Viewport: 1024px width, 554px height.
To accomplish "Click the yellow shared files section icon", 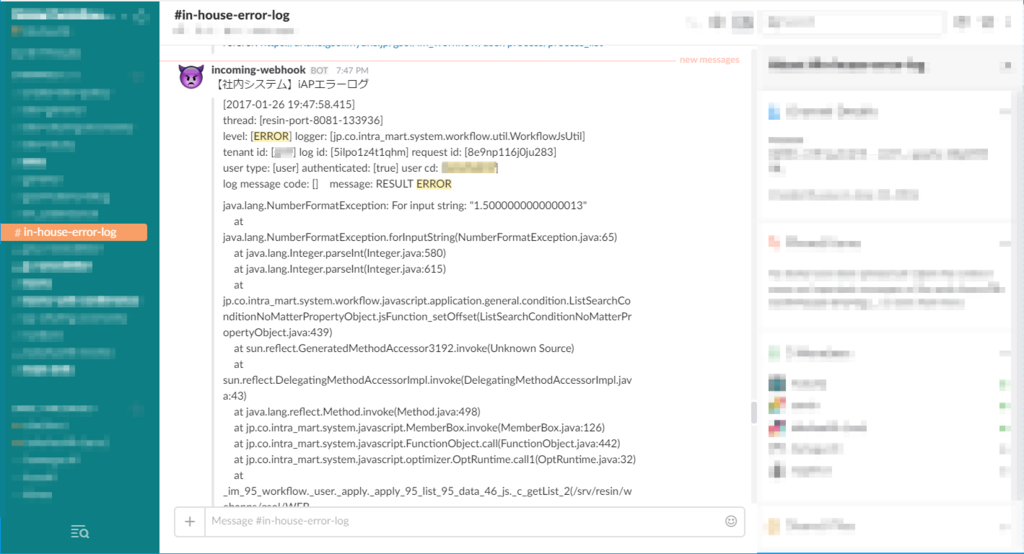I will tap(774, 526).
